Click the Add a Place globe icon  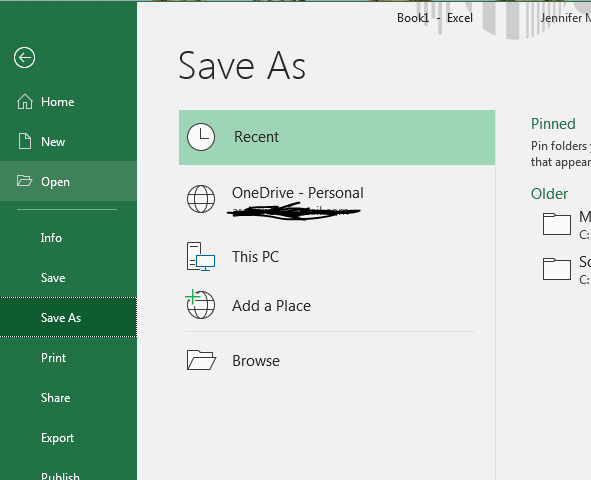coord(200,304)
